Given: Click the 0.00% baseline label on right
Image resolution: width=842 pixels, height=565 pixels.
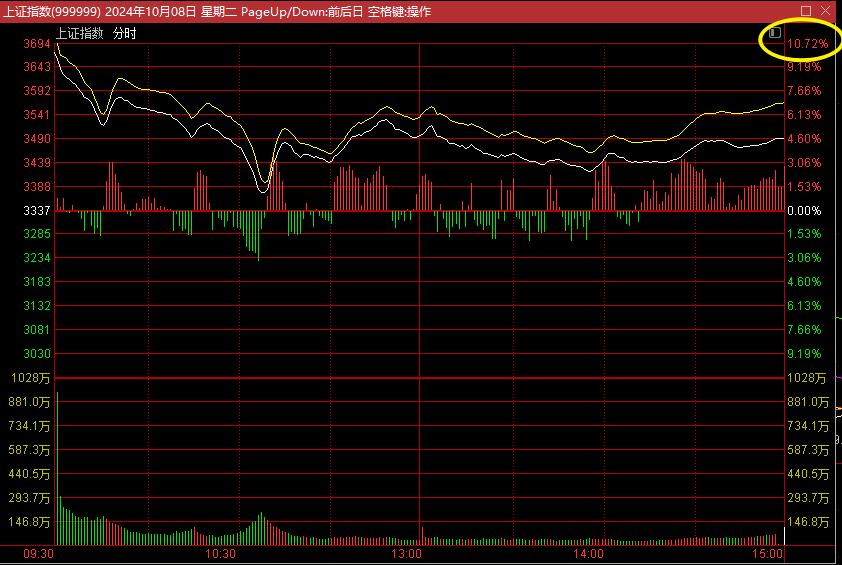Looking at the screenshot, I should tap(804, 211).
